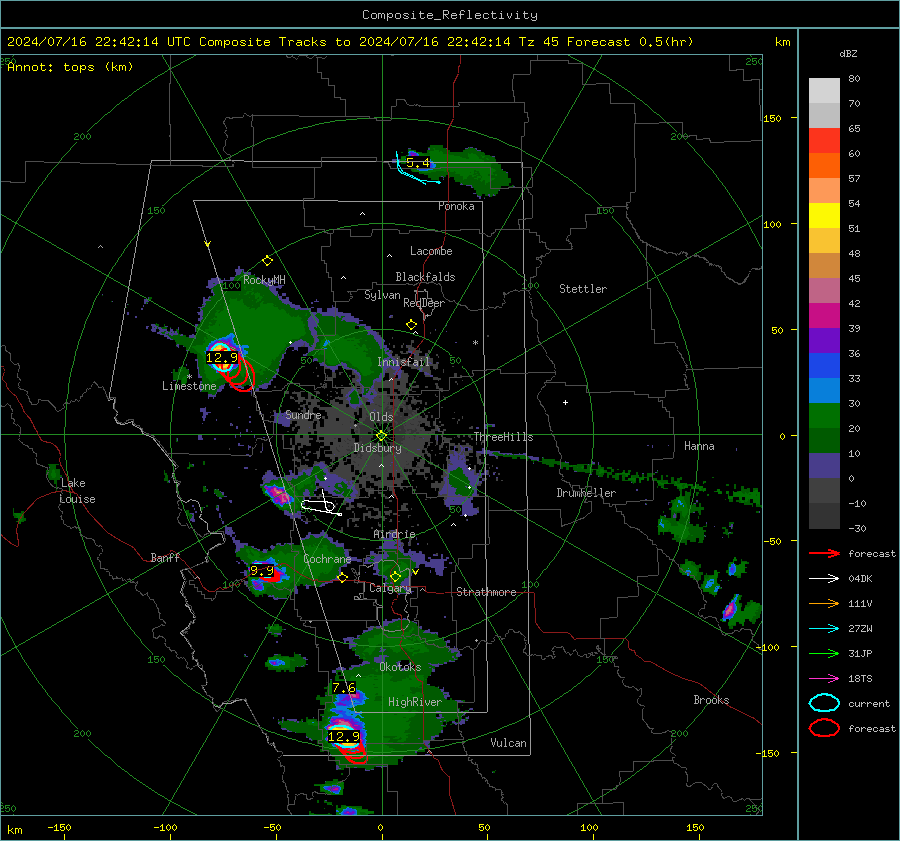Select the 7.6 storm top label near Okotoks
Screen dimensions: 900x841
344,687
